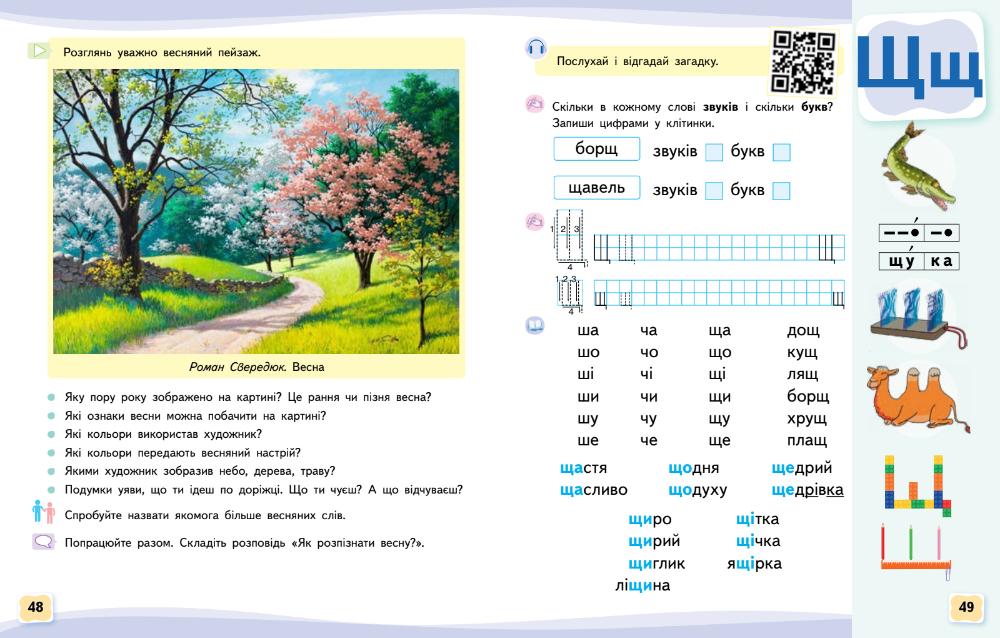Click the question 'Які кольори використав художник?'
Viewport: 1000px width, 638px height.
pyautogui.click(x=163, y=434)
